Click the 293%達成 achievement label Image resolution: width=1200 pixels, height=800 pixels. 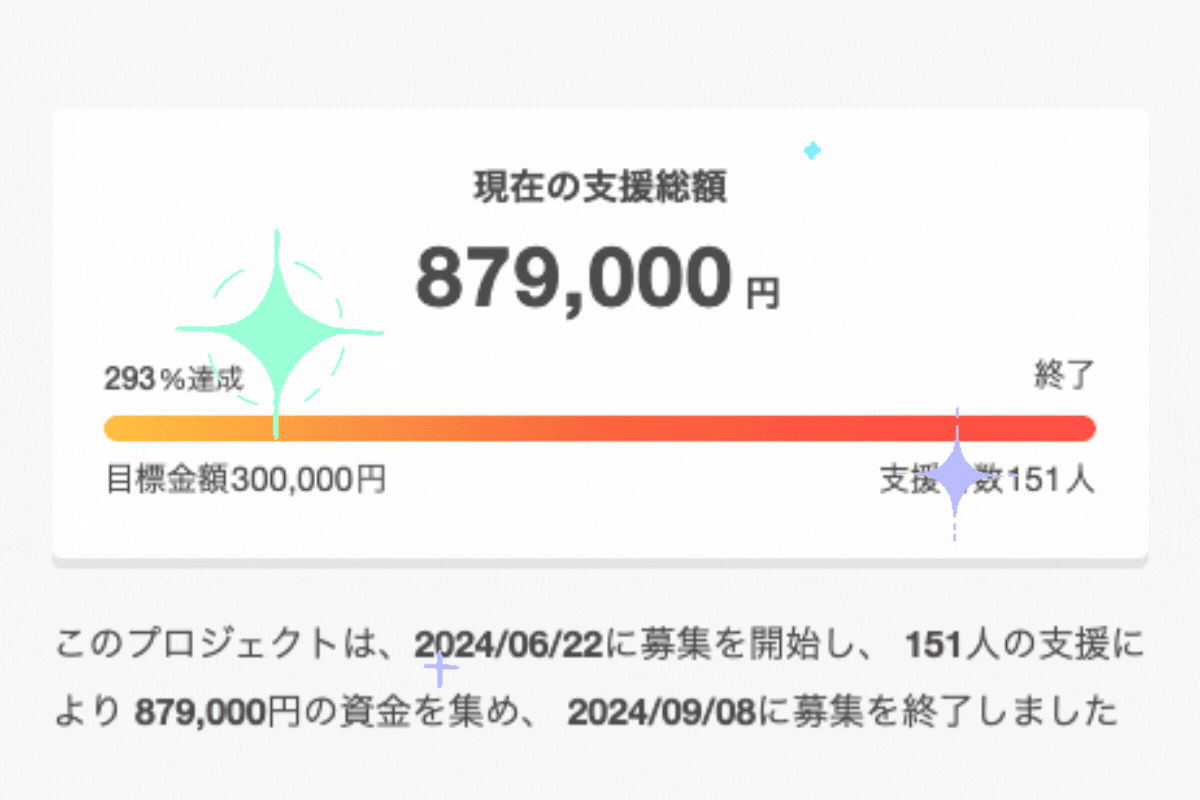click(173, 379)
